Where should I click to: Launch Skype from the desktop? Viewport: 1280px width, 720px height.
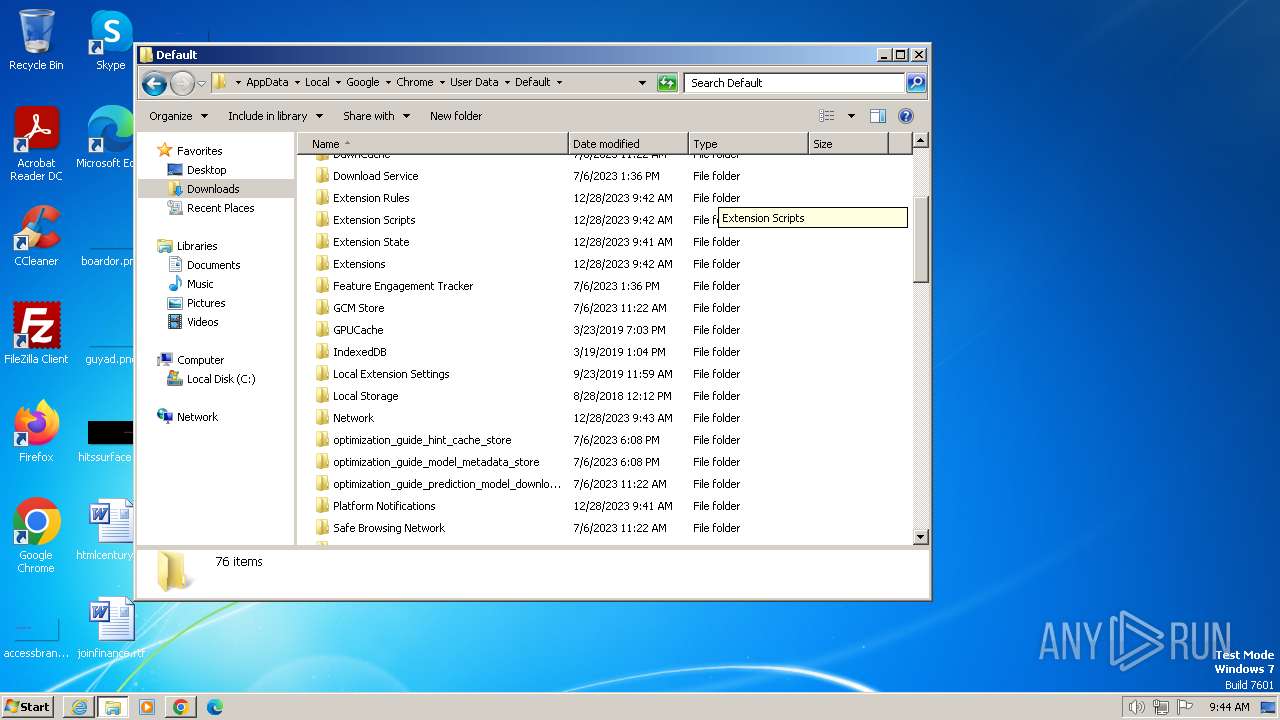point(111,40)
